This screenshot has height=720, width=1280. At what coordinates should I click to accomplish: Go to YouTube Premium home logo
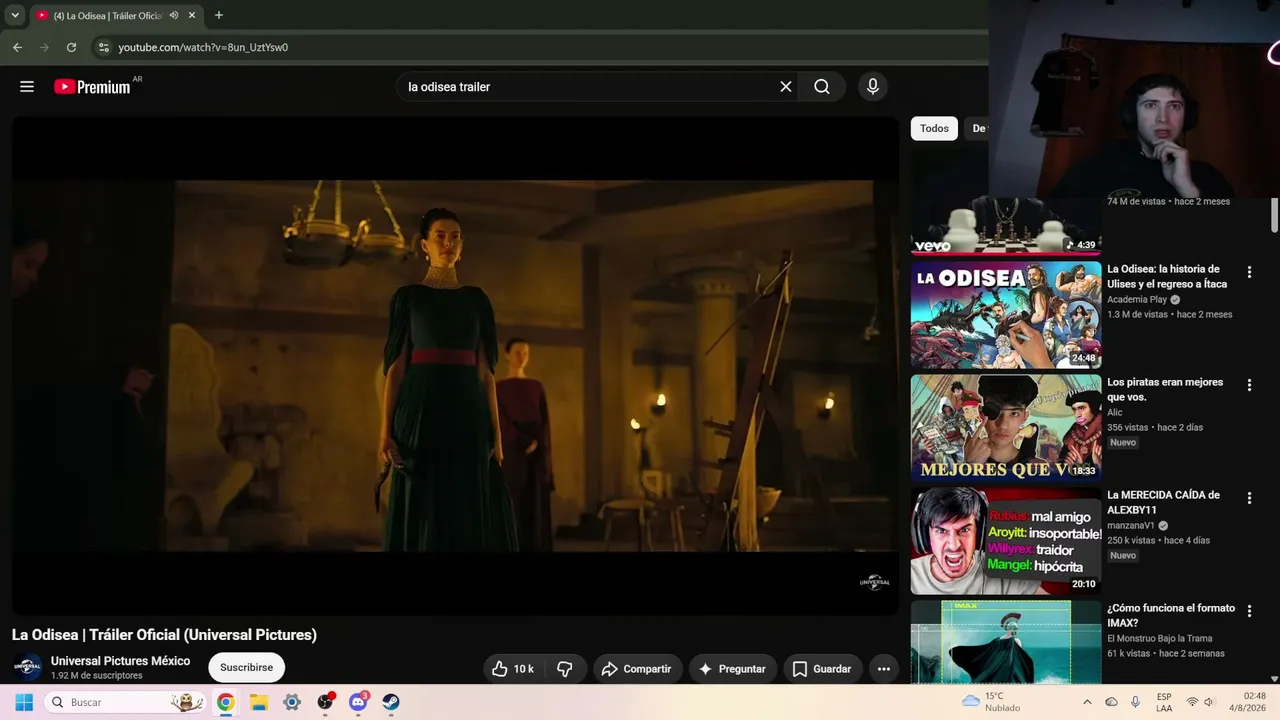tap(92, 87)
